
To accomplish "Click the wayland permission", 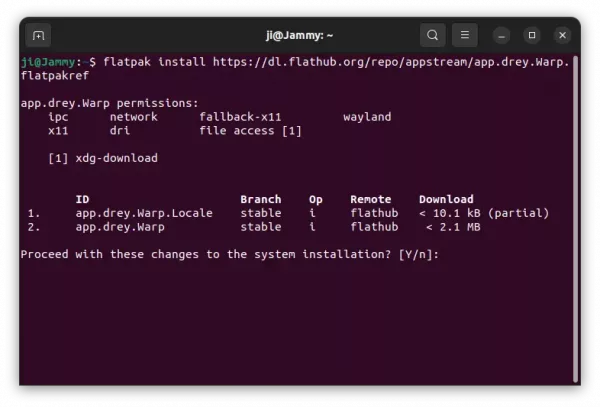I will [x=367, y=117].
